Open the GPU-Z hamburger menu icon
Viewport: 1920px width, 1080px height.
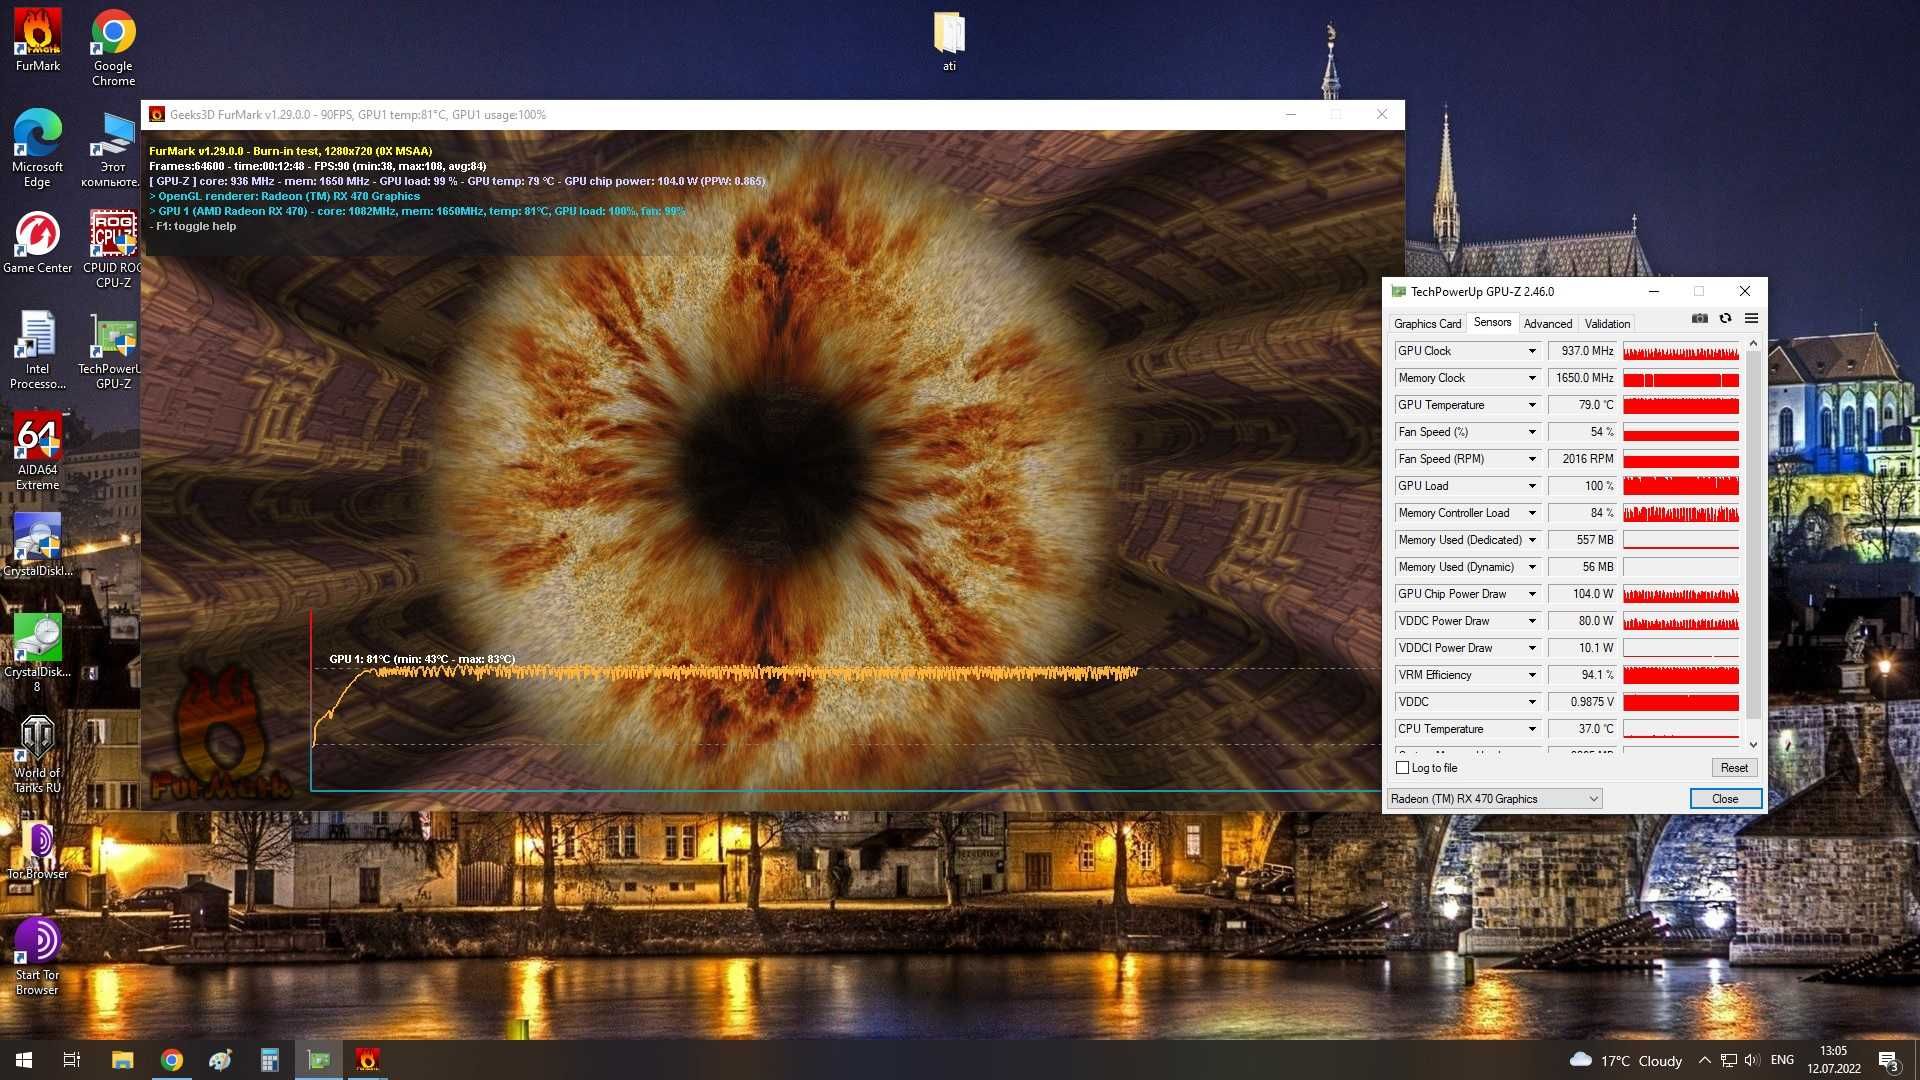1751,319
